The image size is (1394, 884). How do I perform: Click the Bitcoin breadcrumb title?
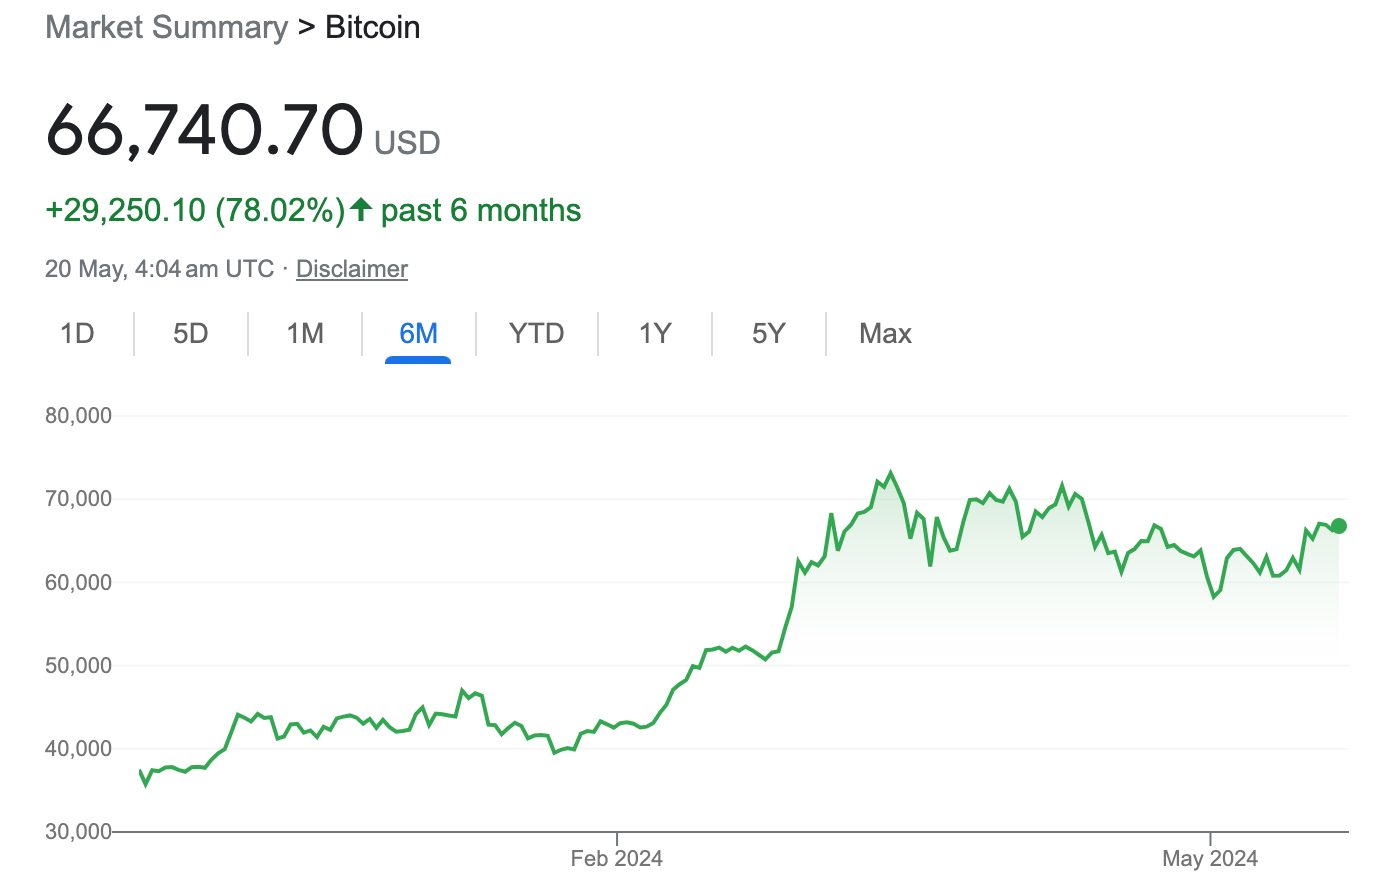point(373,27)
